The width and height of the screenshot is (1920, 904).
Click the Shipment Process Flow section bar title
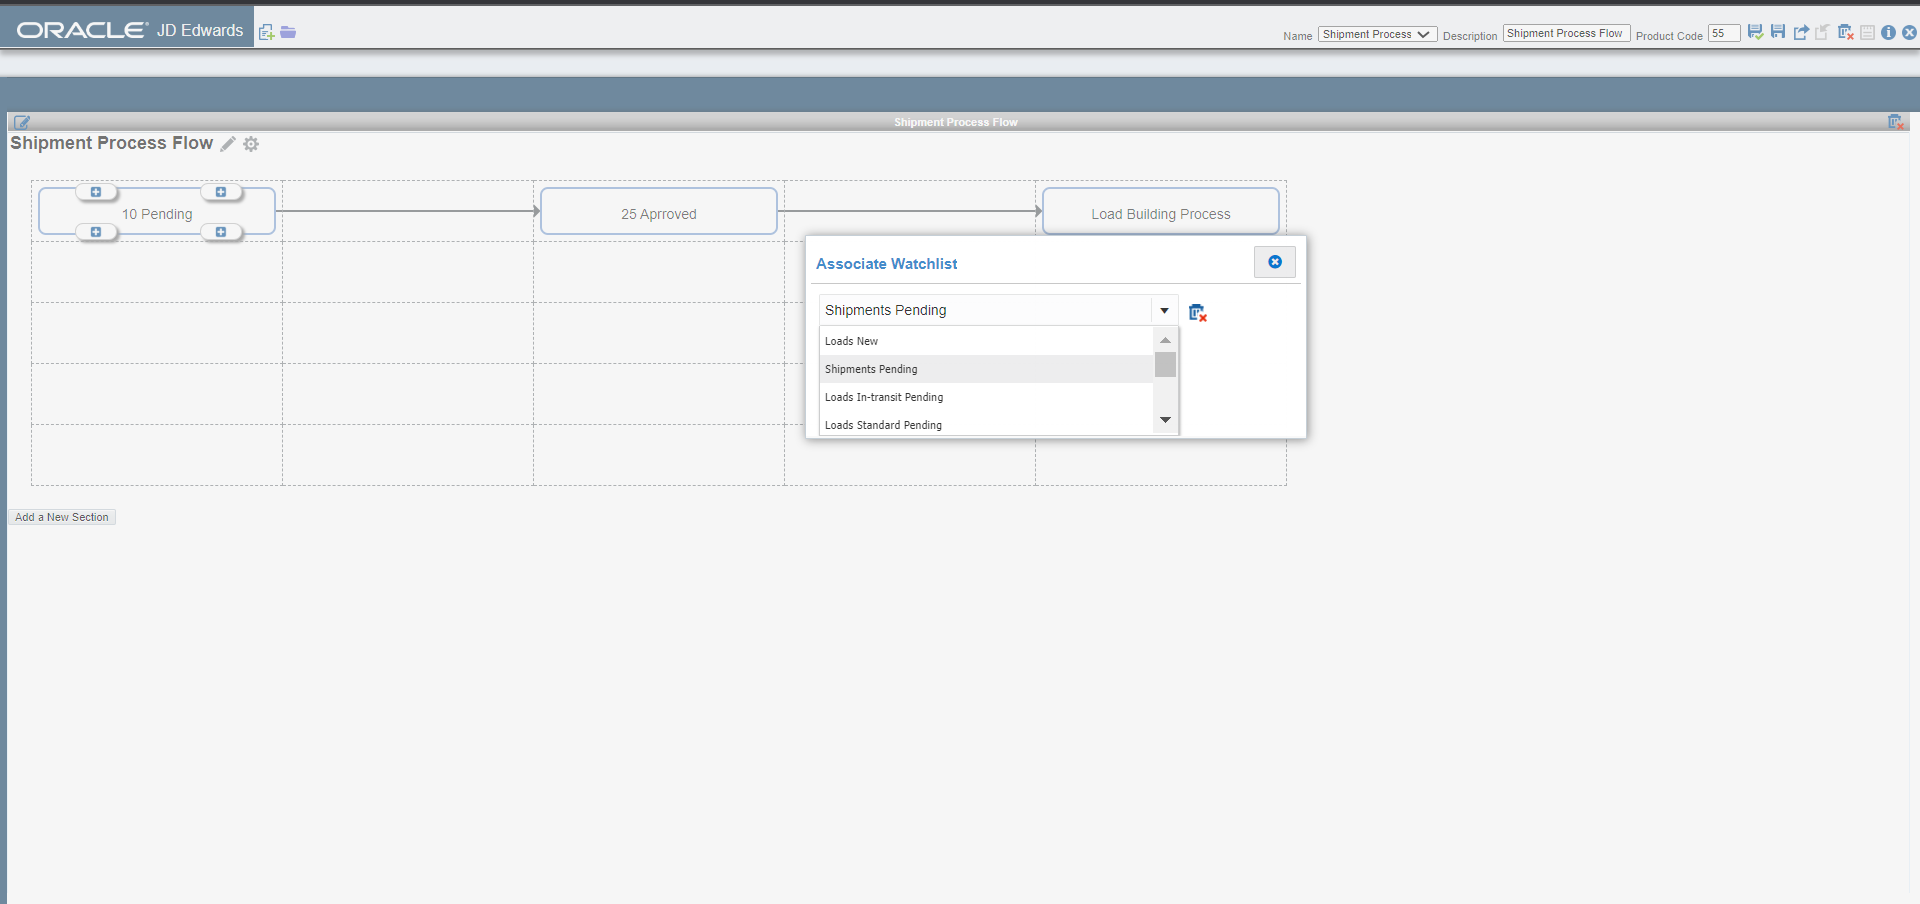click(x=956, y=122)
